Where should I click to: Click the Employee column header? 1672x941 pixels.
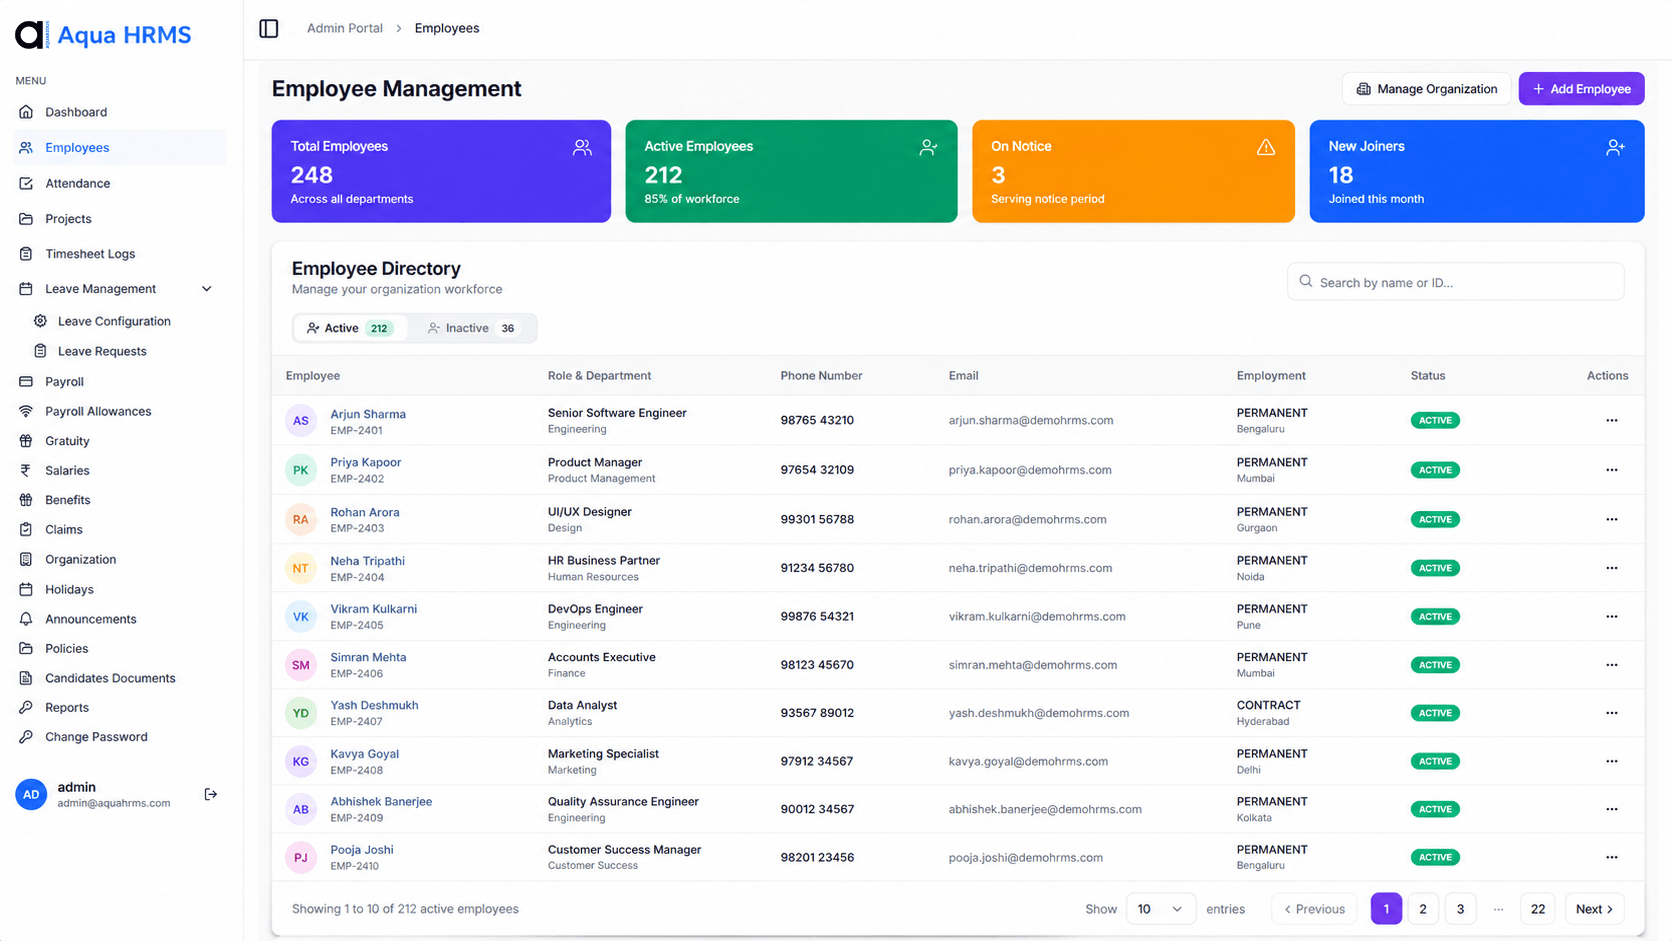point(313,376)
